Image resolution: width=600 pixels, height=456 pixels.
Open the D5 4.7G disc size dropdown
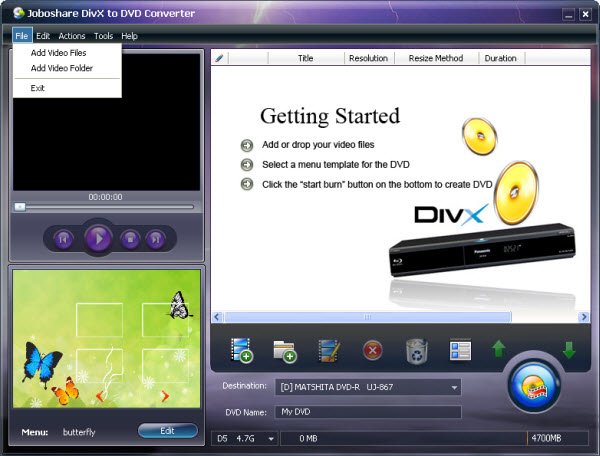(x=271, y=439)
